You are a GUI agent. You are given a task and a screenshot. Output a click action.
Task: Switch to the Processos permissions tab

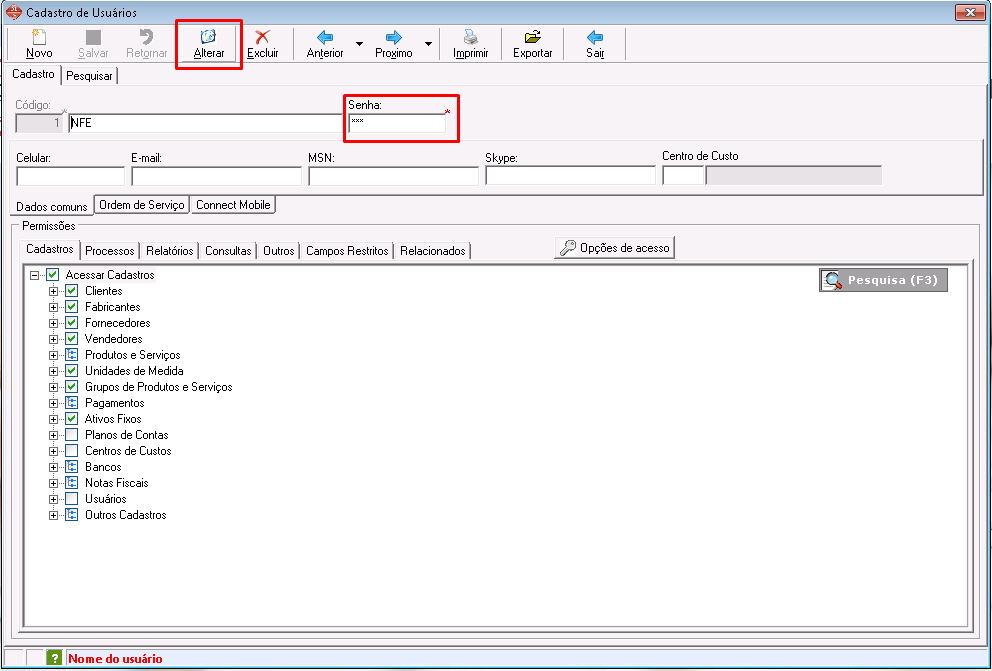pyautogui.click(x=109, y=251)
